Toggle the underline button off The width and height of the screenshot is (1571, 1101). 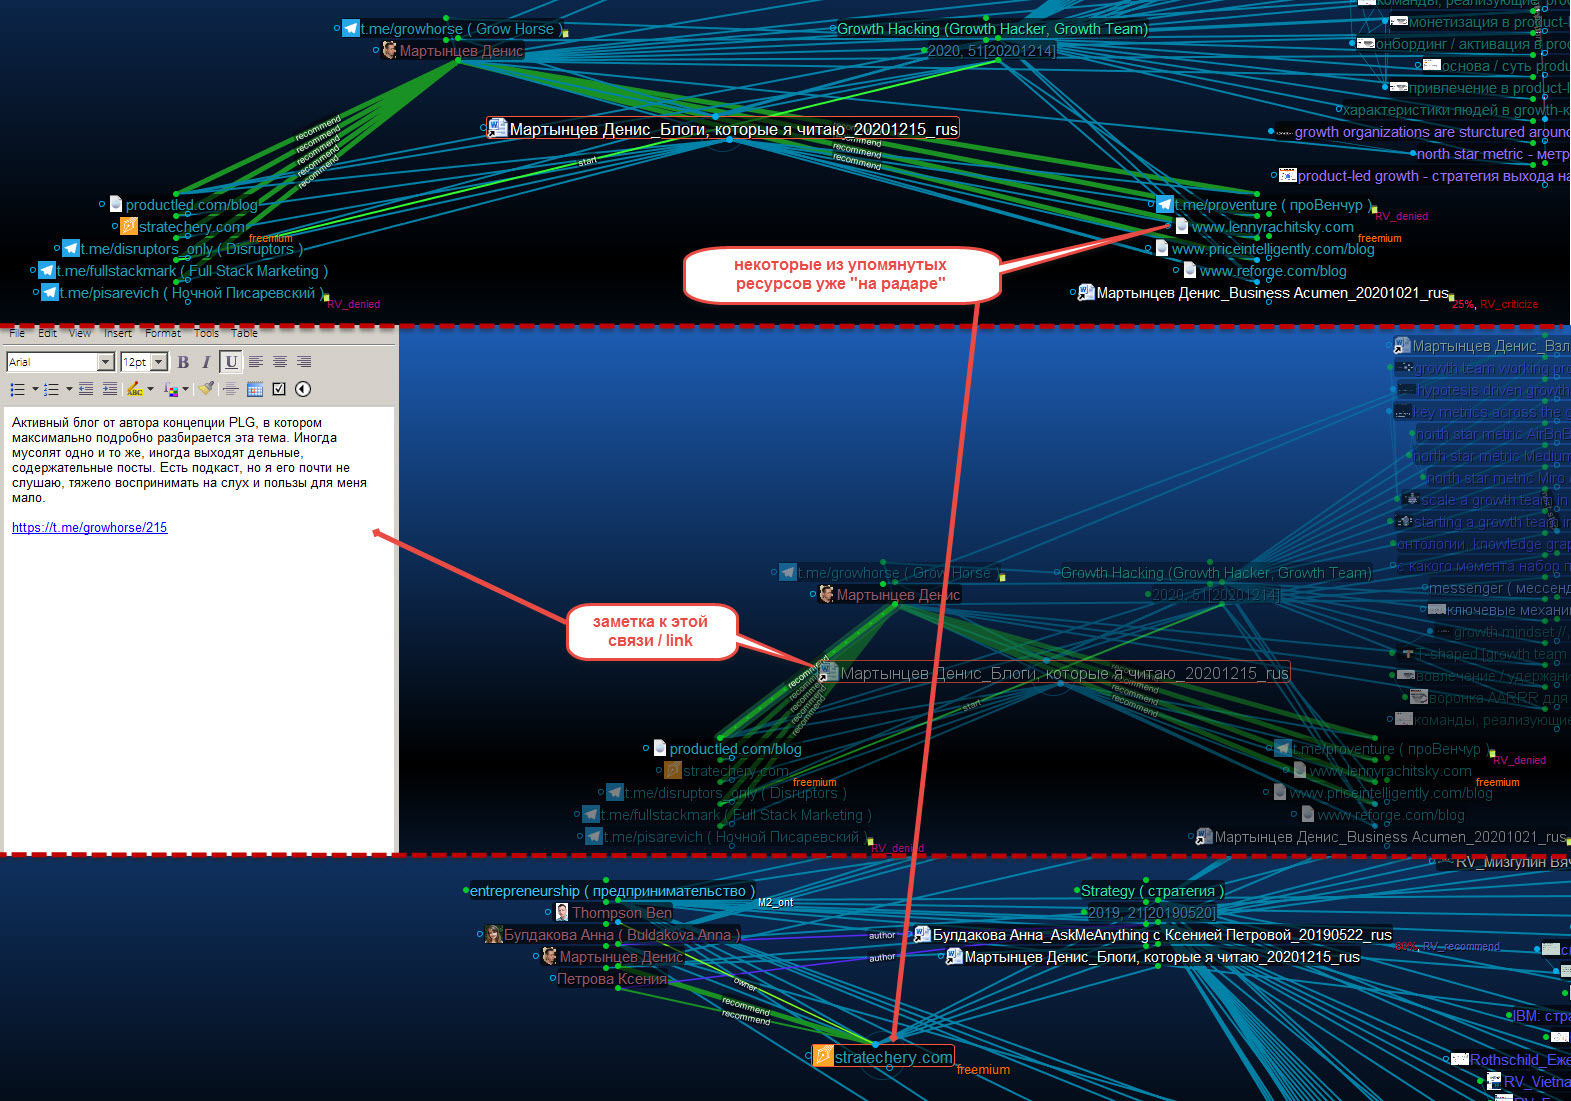(x=231, y=362)
